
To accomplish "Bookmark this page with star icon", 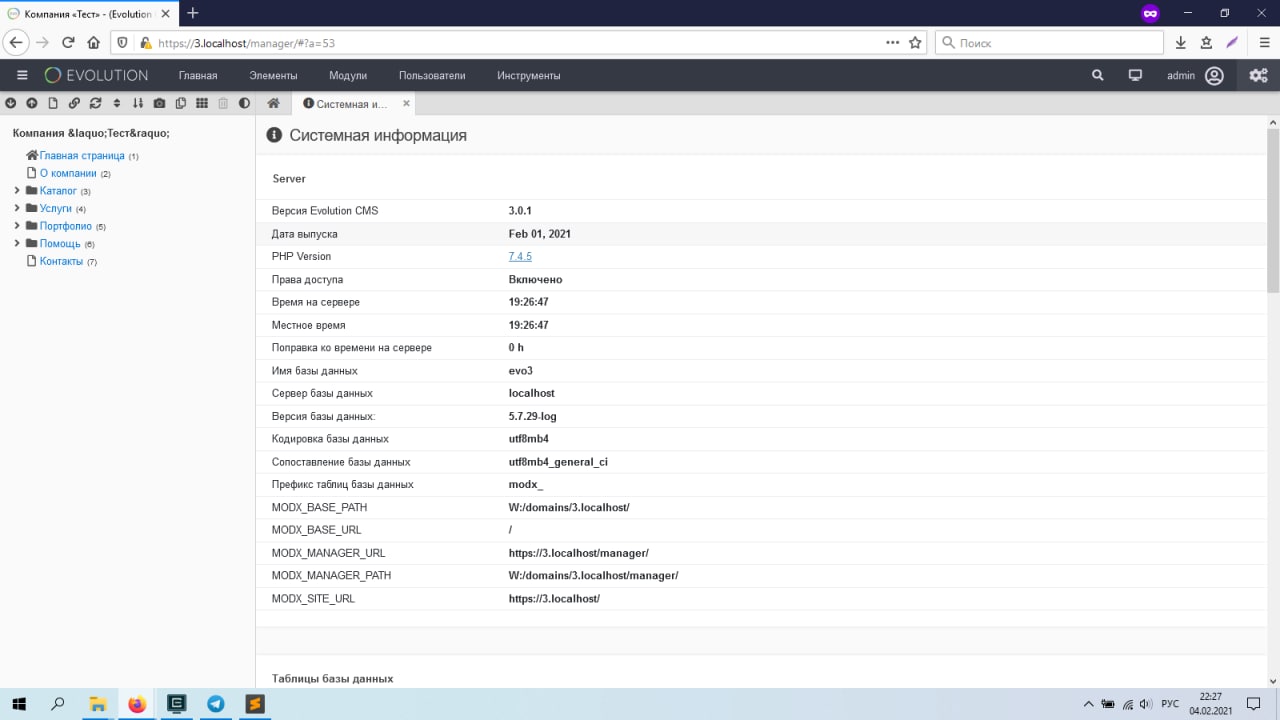I will pos(915,43).
